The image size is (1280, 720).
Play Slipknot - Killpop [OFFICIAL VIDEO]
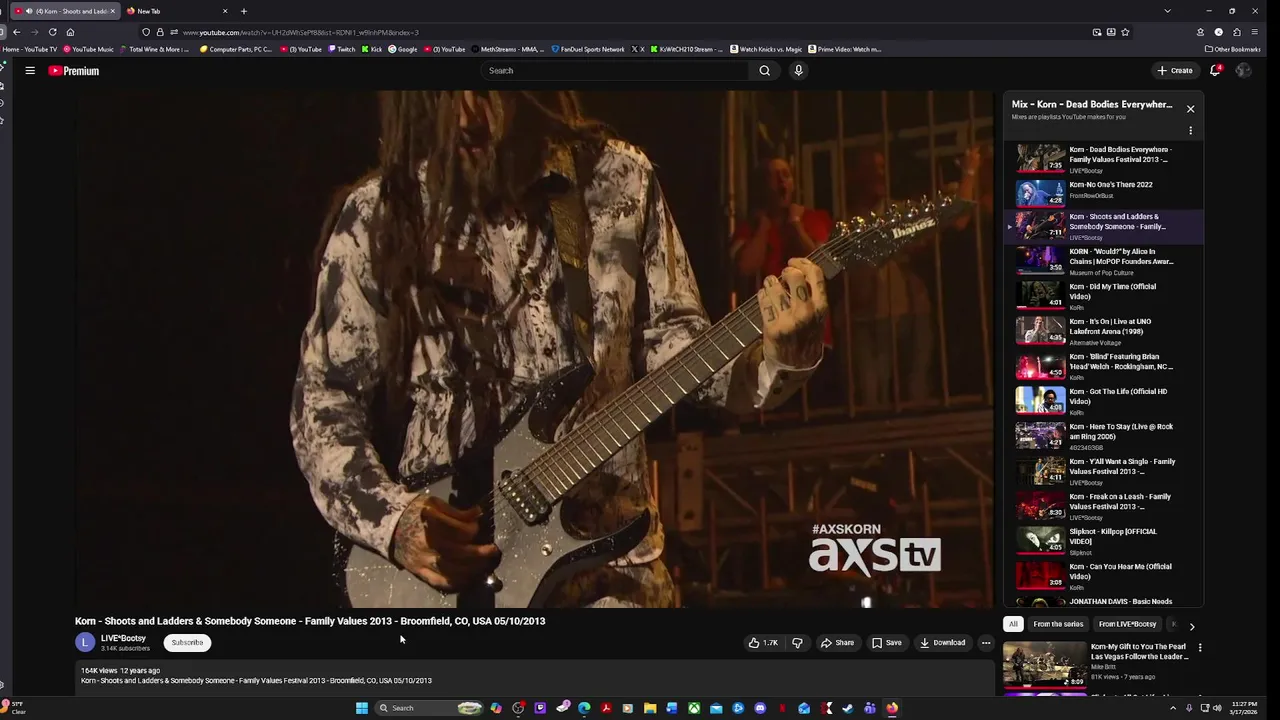click(x=1105, y=541)
